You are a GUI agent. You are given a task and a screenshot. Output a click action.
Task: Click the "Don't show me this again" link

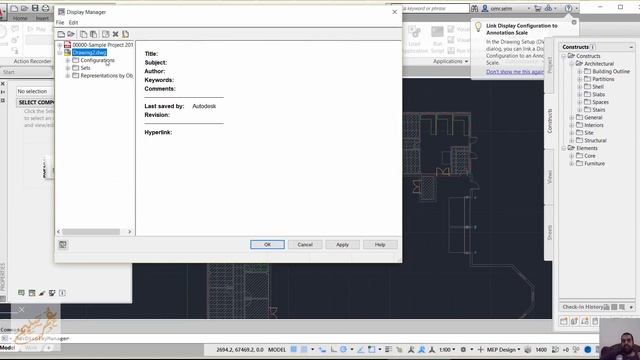[x=515, y=72]
